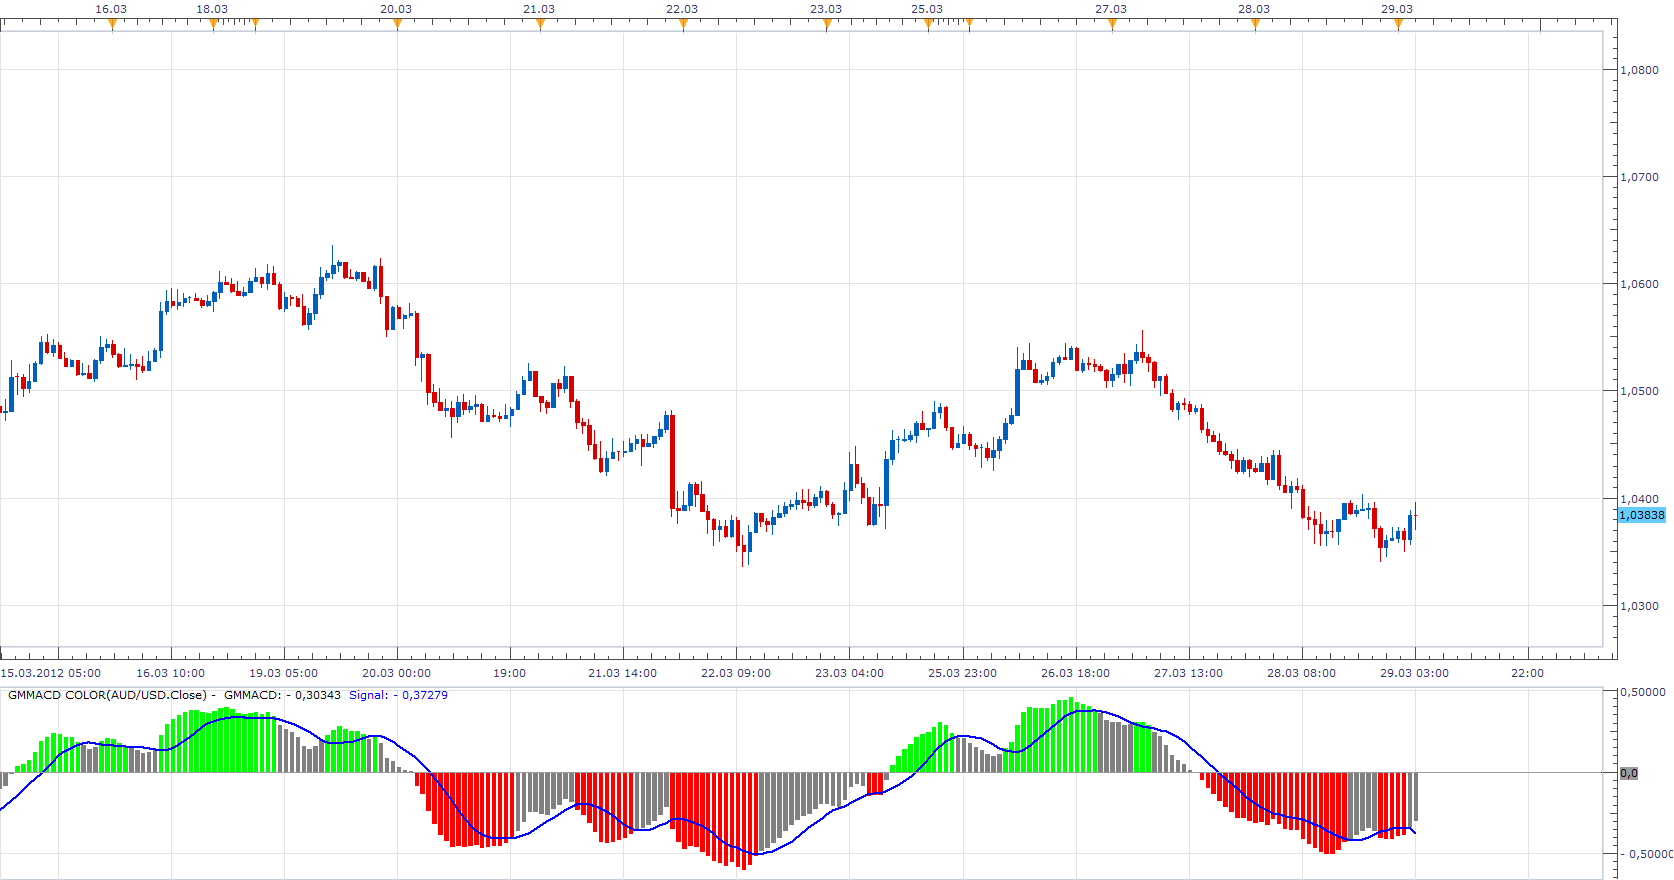Viewport: 1674px width, 880px height.
Task: Click the blue Signal value label
Action: click(x=398, y=695)
